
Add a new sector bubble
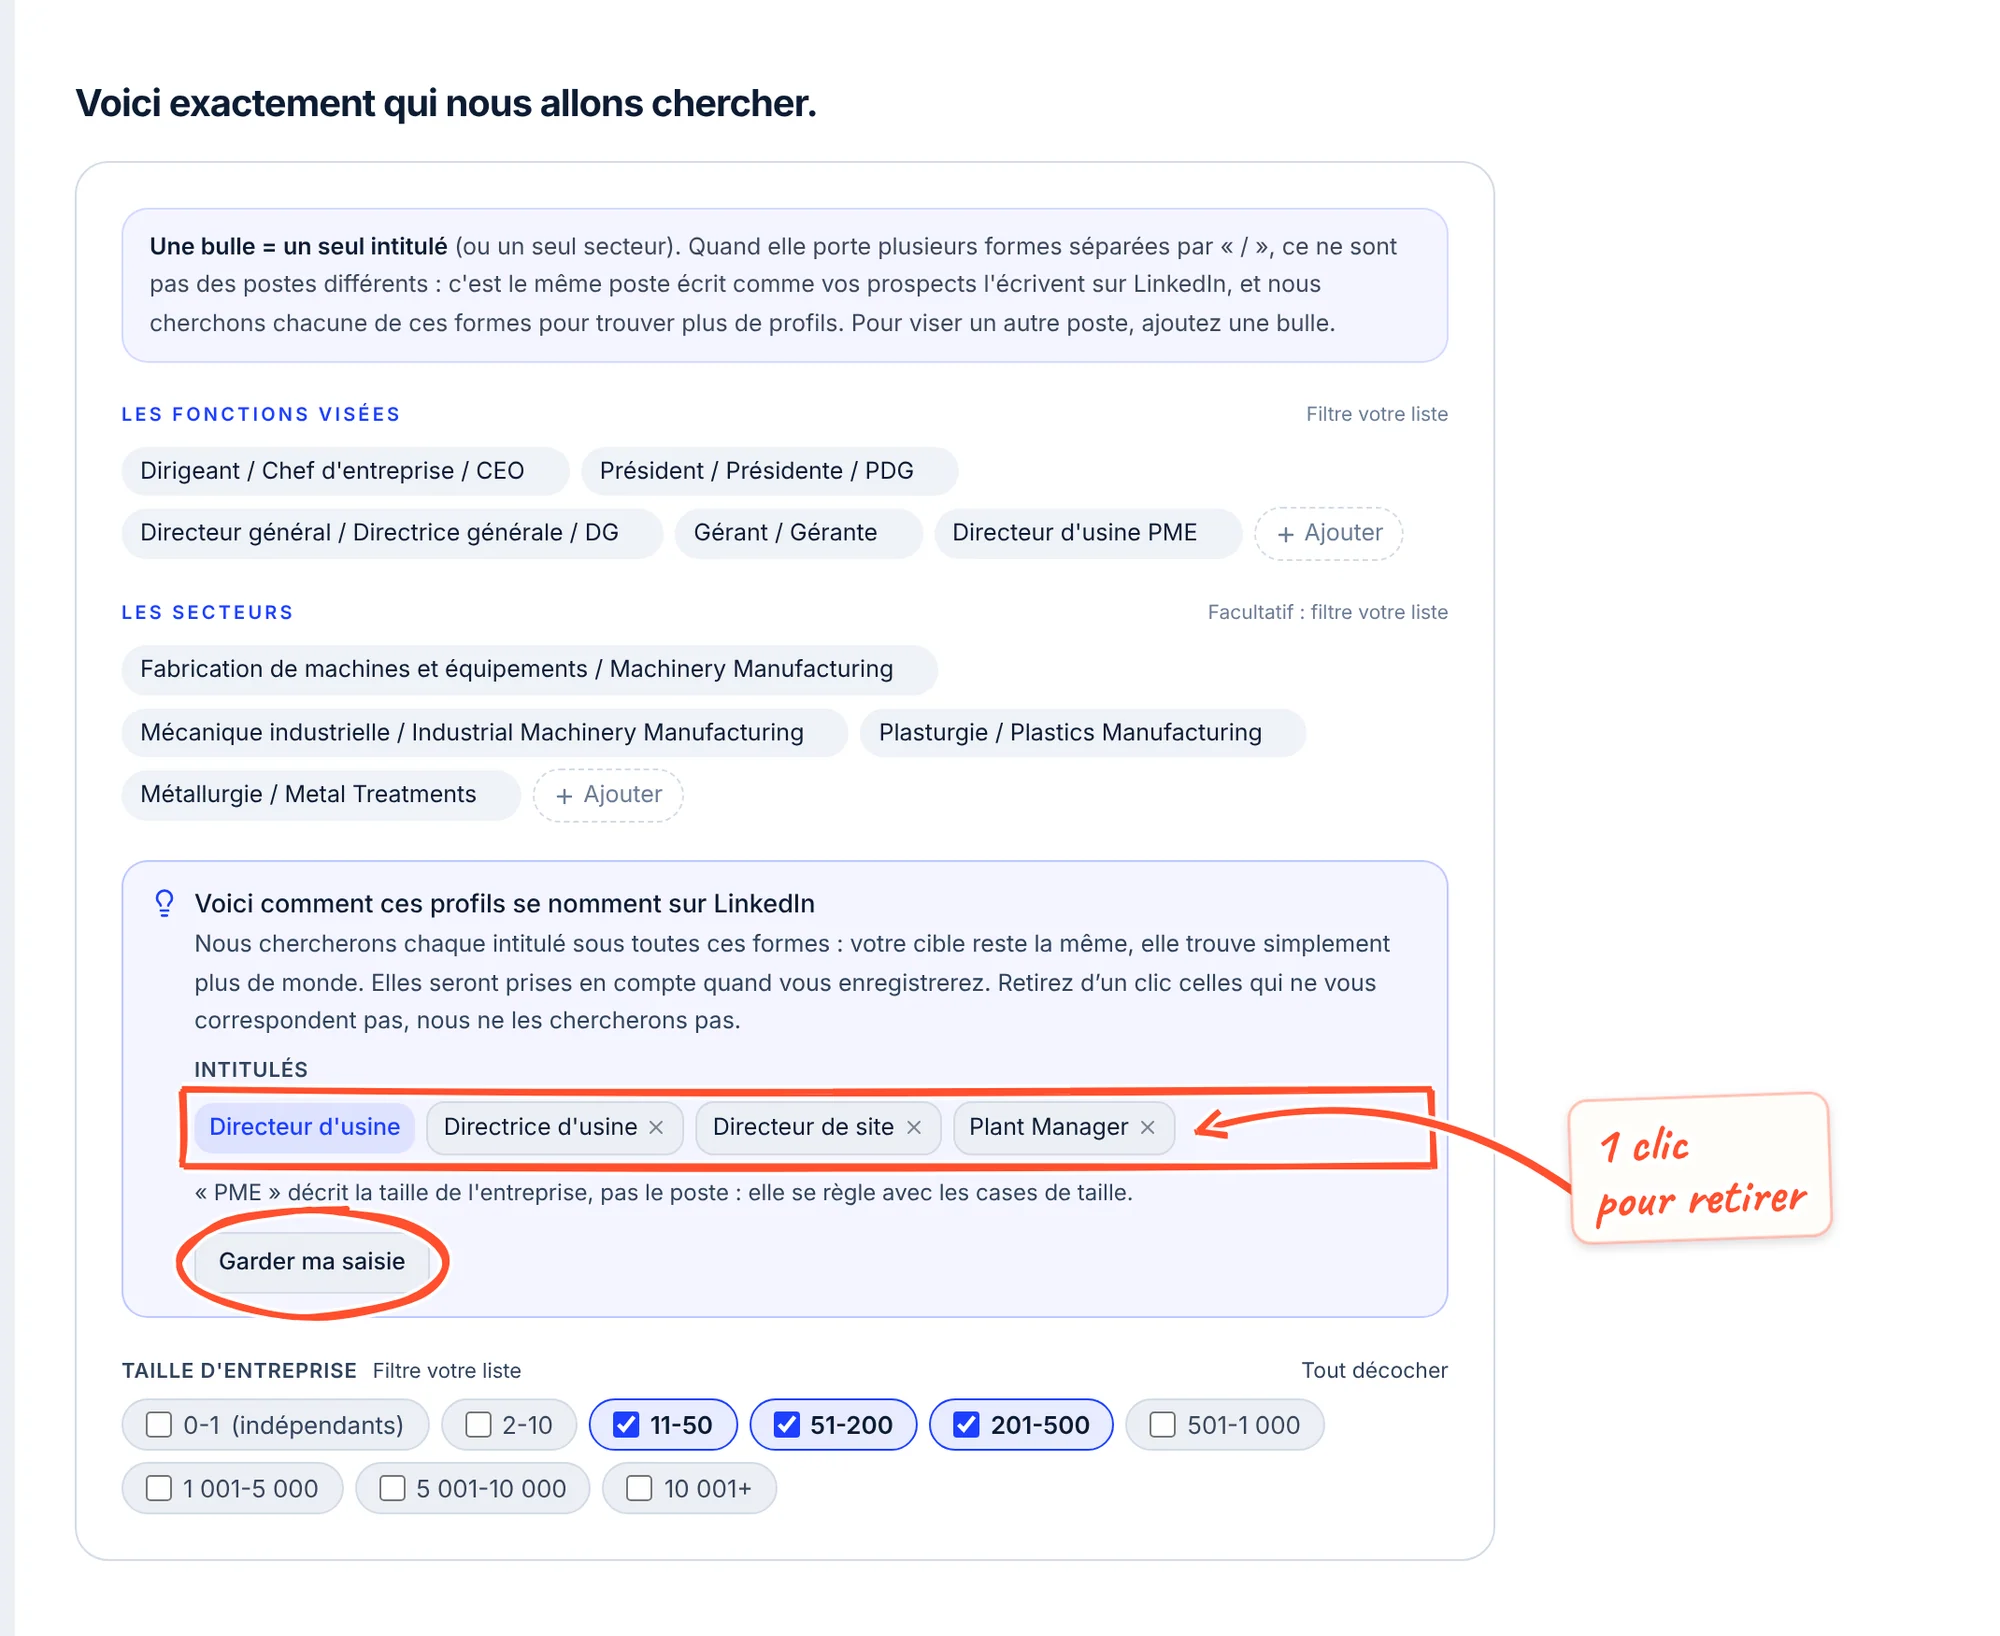click(x=608, y=795)
